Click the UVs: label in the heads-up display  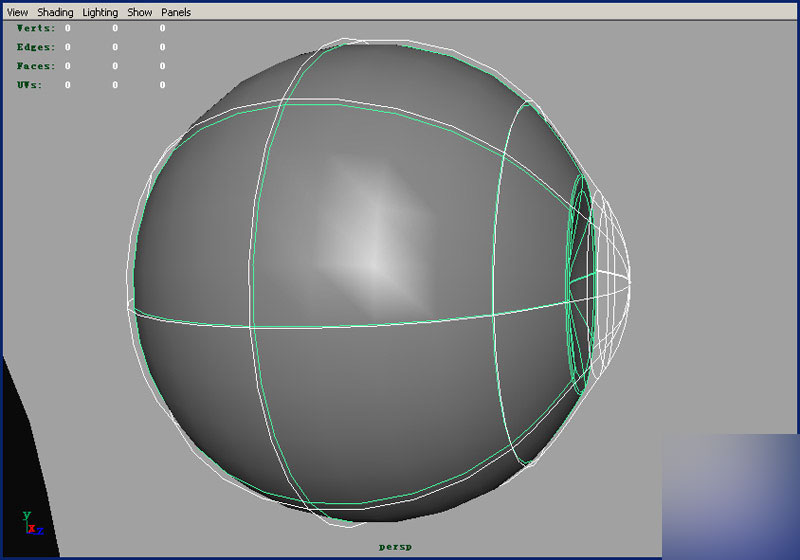point(29,85)
